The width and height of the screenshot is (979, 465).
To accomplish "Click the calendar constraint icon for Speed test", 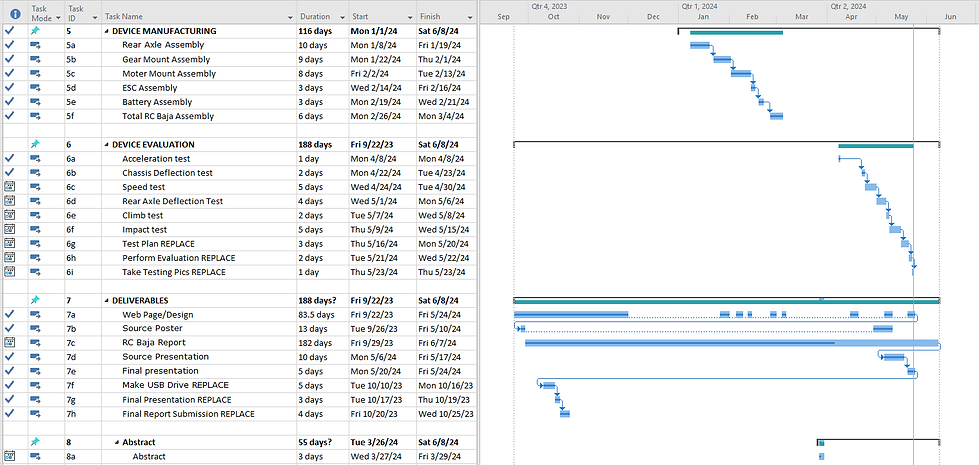I will [9, 187].
